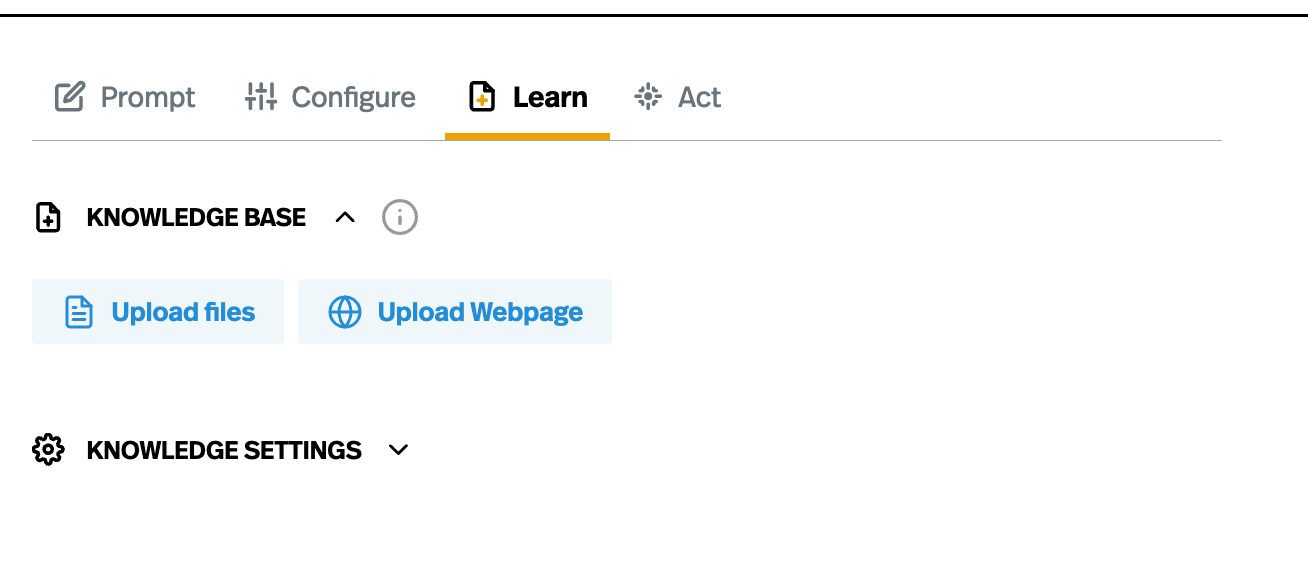
Task: Toggle the KNOWLEDGE BASE heading text
Action: point(196,217)
